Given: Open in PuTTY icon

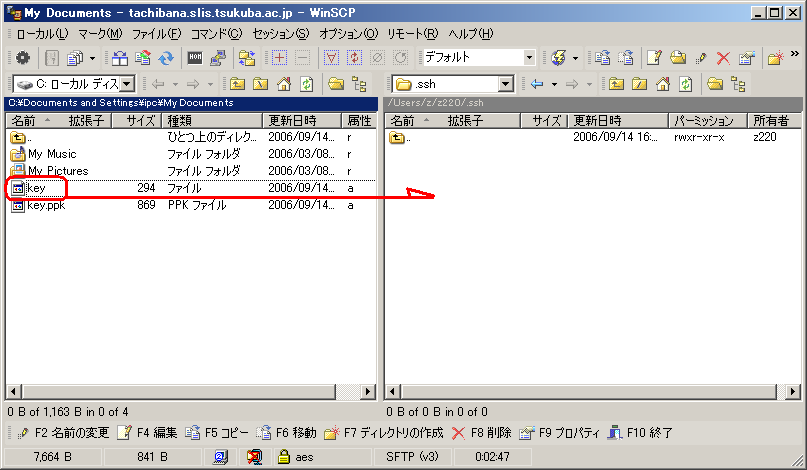Looking at the screenshot, I should point(218,58).
